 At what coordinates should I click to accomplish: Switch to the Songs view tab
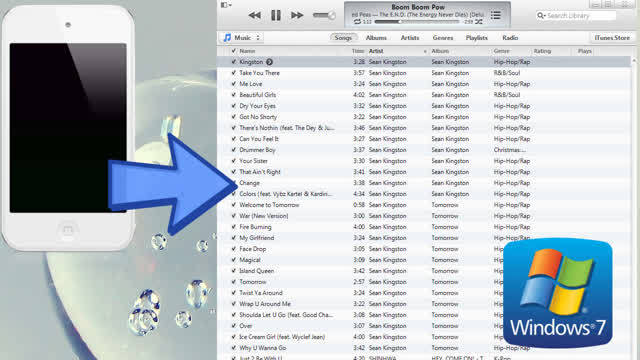click(x=343, y=38)
